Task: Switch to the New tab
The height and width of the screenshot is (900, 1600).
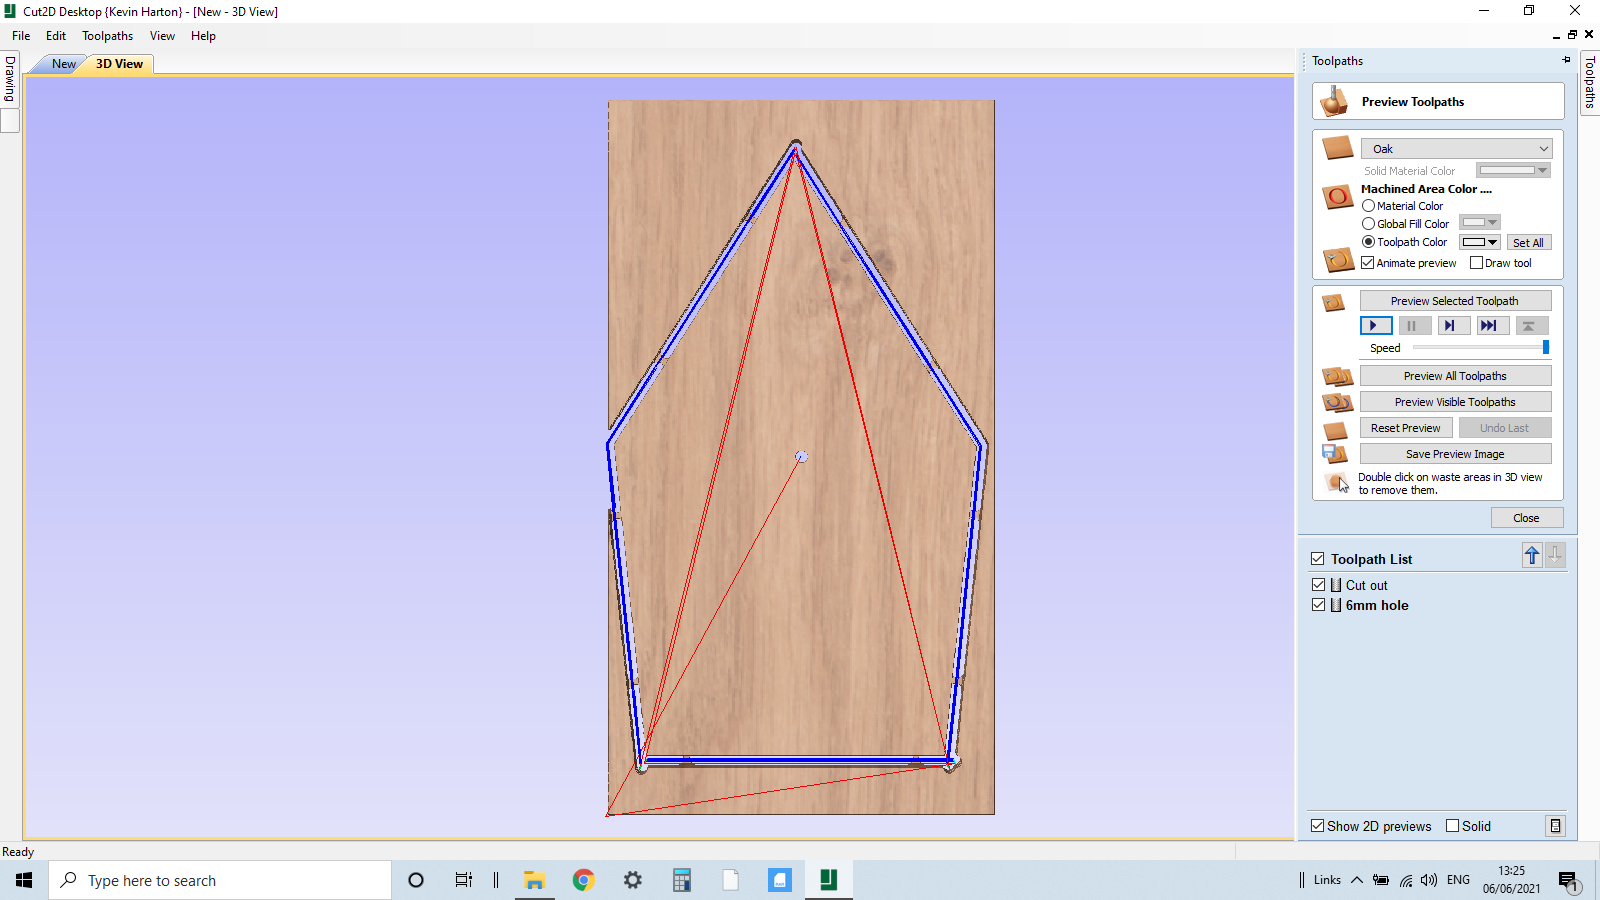Action: click(62, 63)
